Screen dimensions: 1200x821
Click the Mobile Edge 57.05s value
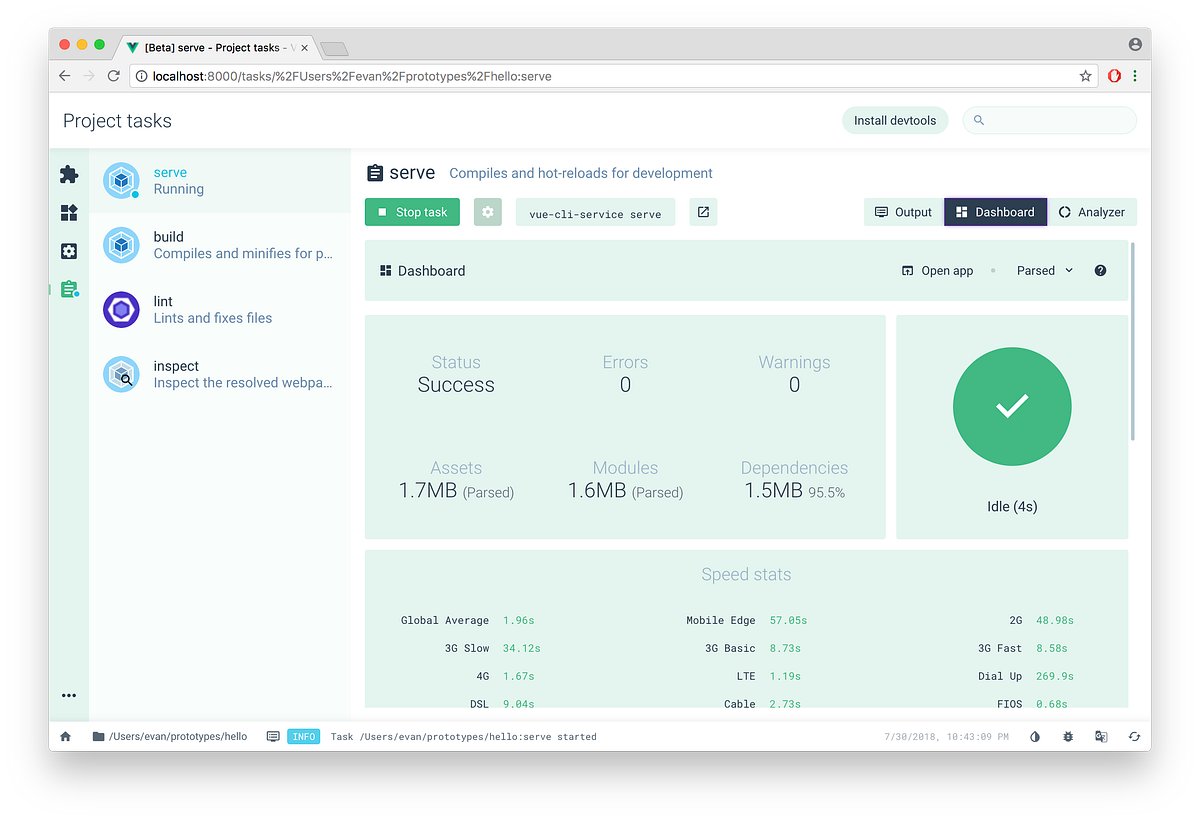coord(788,620)
